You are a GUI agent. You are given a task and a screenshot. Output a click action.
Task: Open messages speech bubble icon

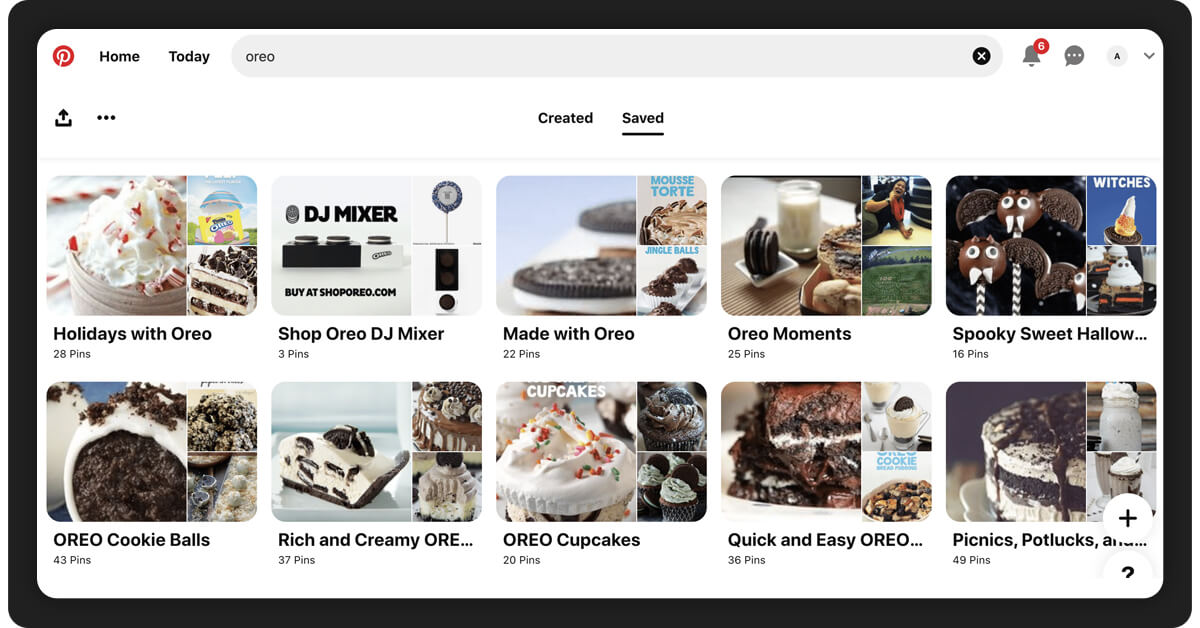(x=1074, y=56)
